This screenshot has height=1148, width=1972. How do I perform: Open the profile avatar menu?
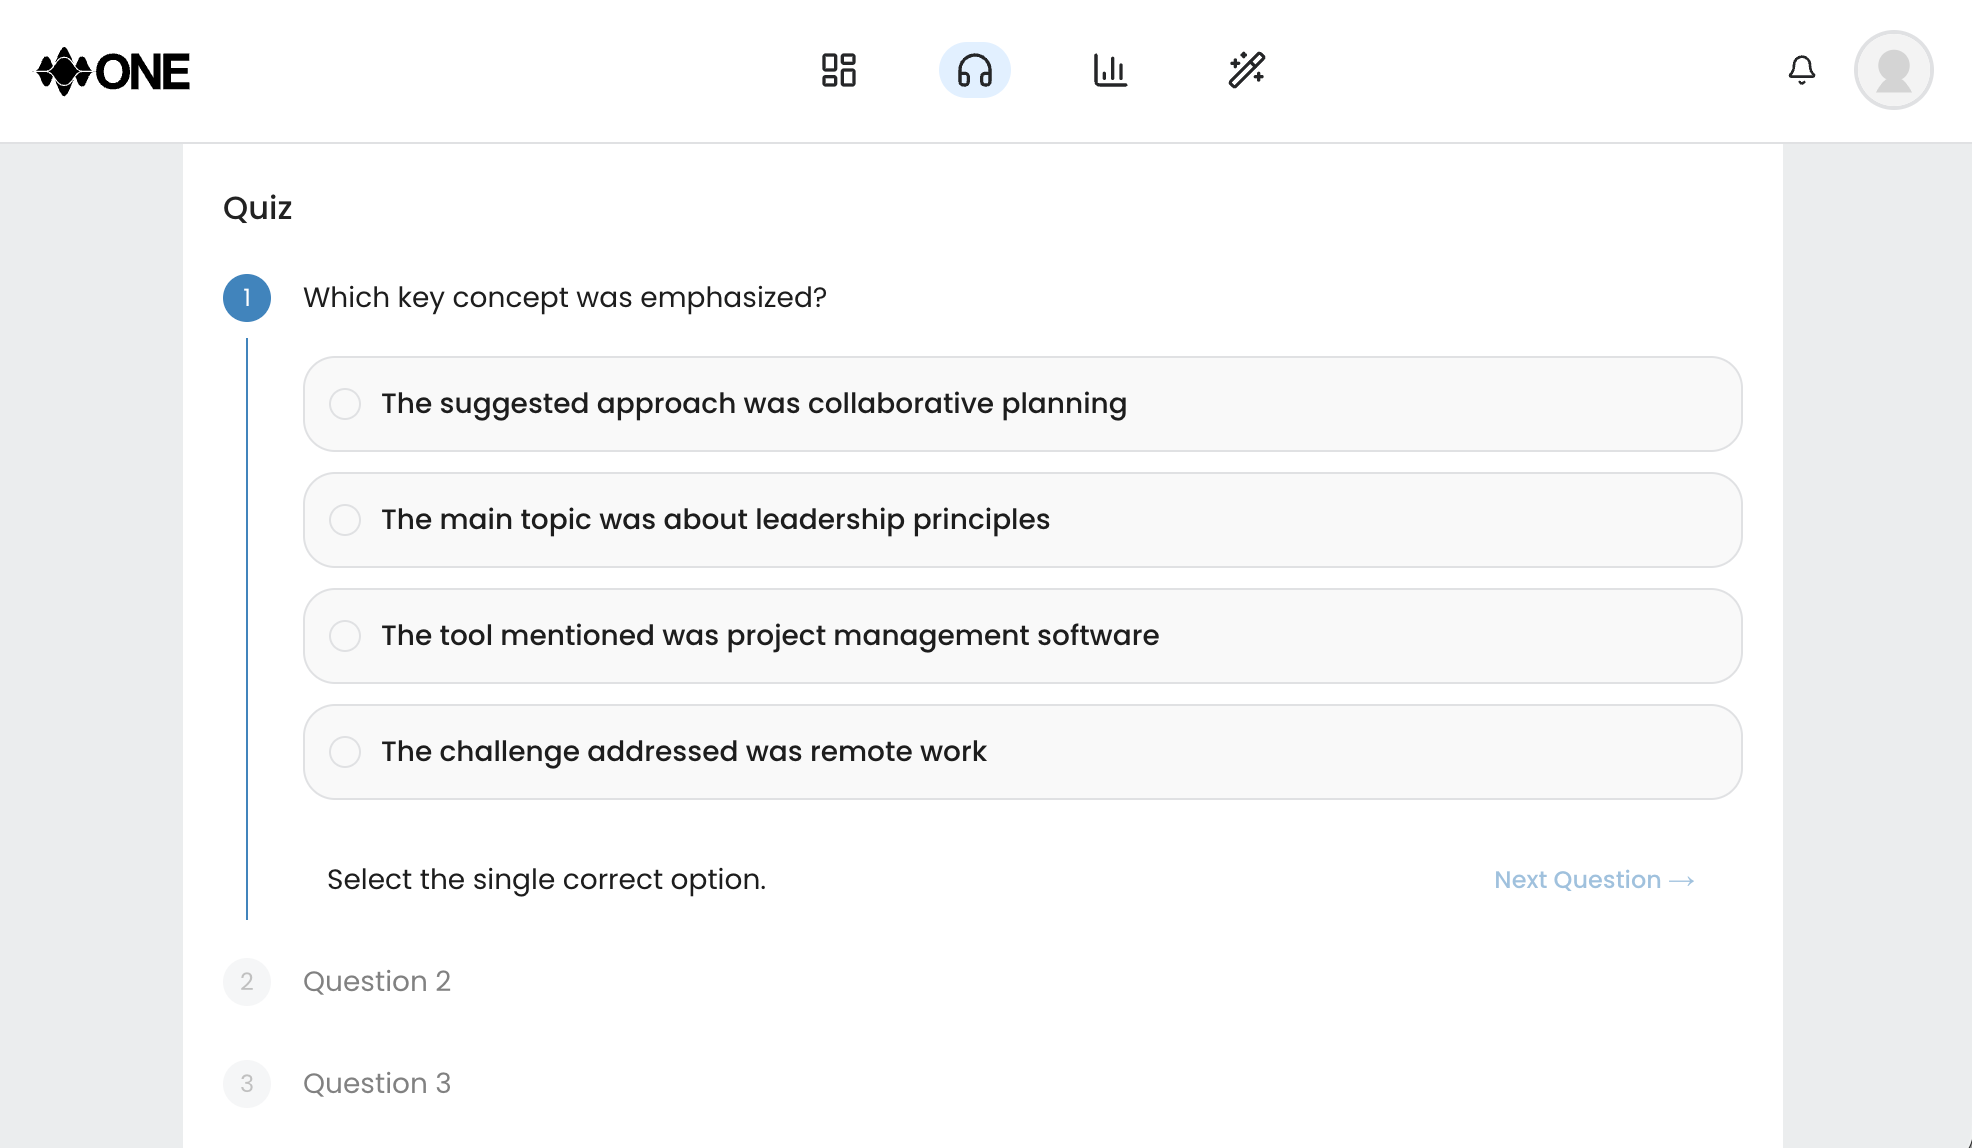(x=1893, y=71)
